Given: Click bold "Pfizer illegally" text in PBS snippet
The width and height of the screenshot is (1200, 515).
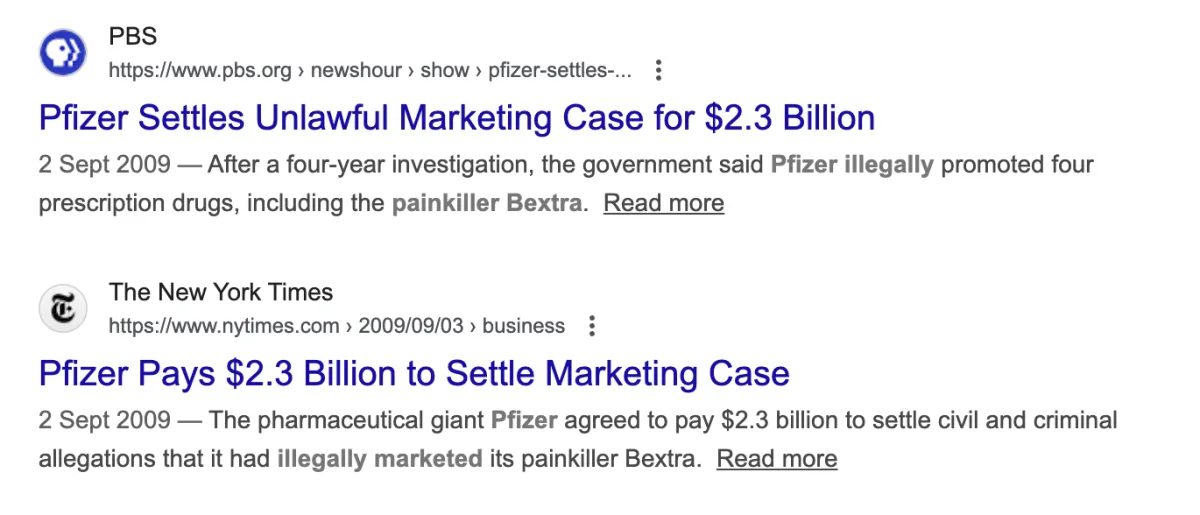Looking at the screenshot, I should [851, 164].
